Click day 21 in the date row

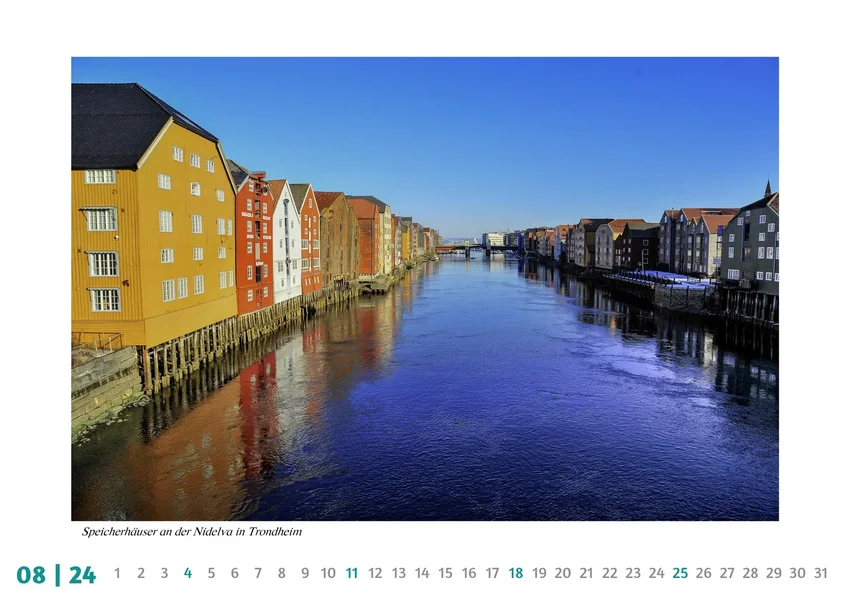586,573
